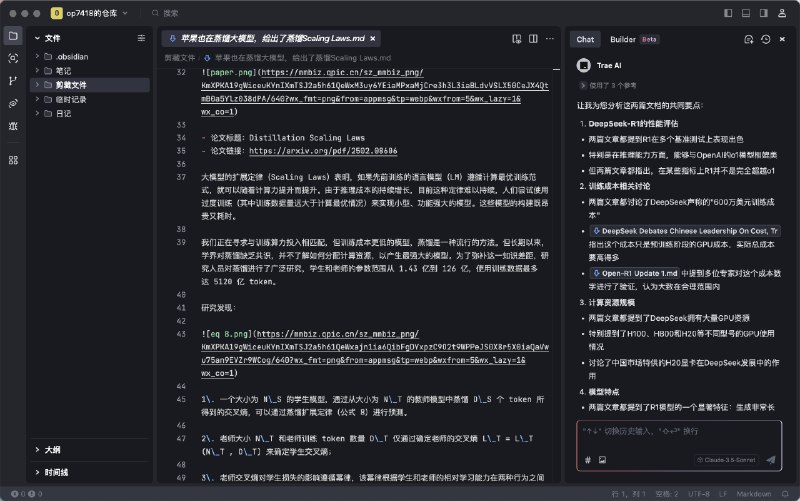The height and width of the screenshot is (501, 800).
Task: Click the heading 训练成本相关讨论 in chat
Action: pos(619,186)
